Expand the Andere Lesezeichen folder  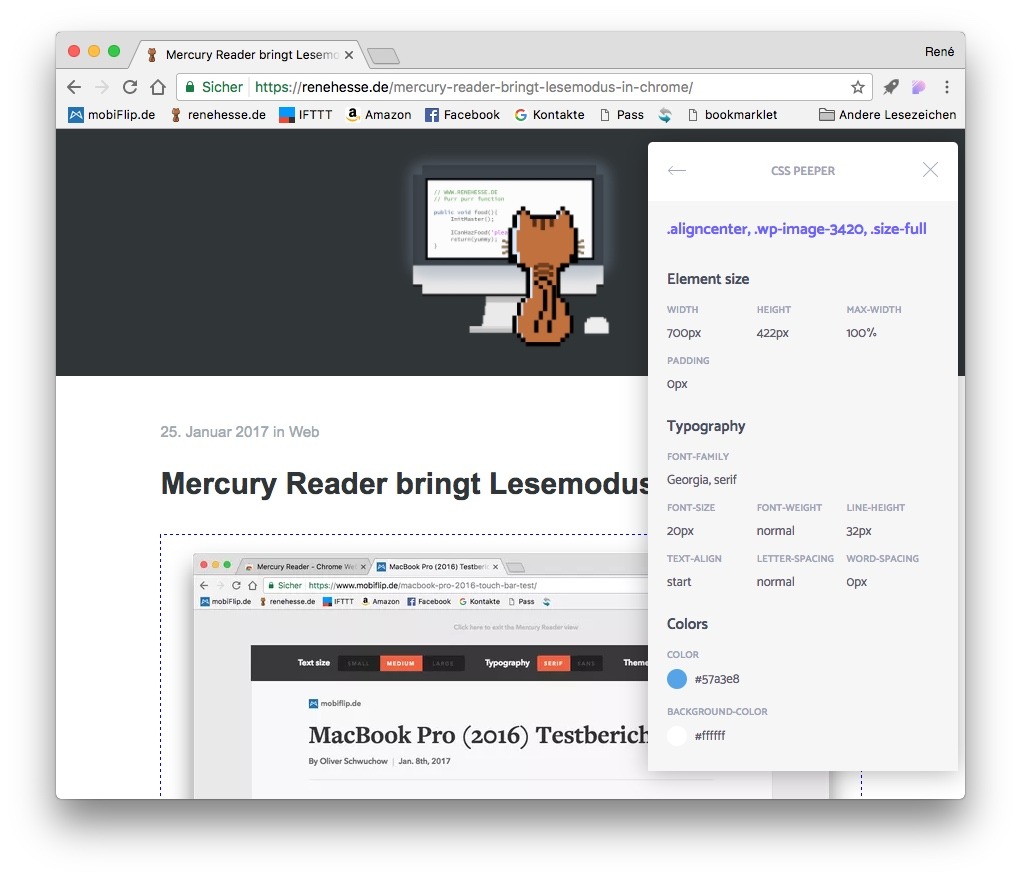(x=888, y=115)
